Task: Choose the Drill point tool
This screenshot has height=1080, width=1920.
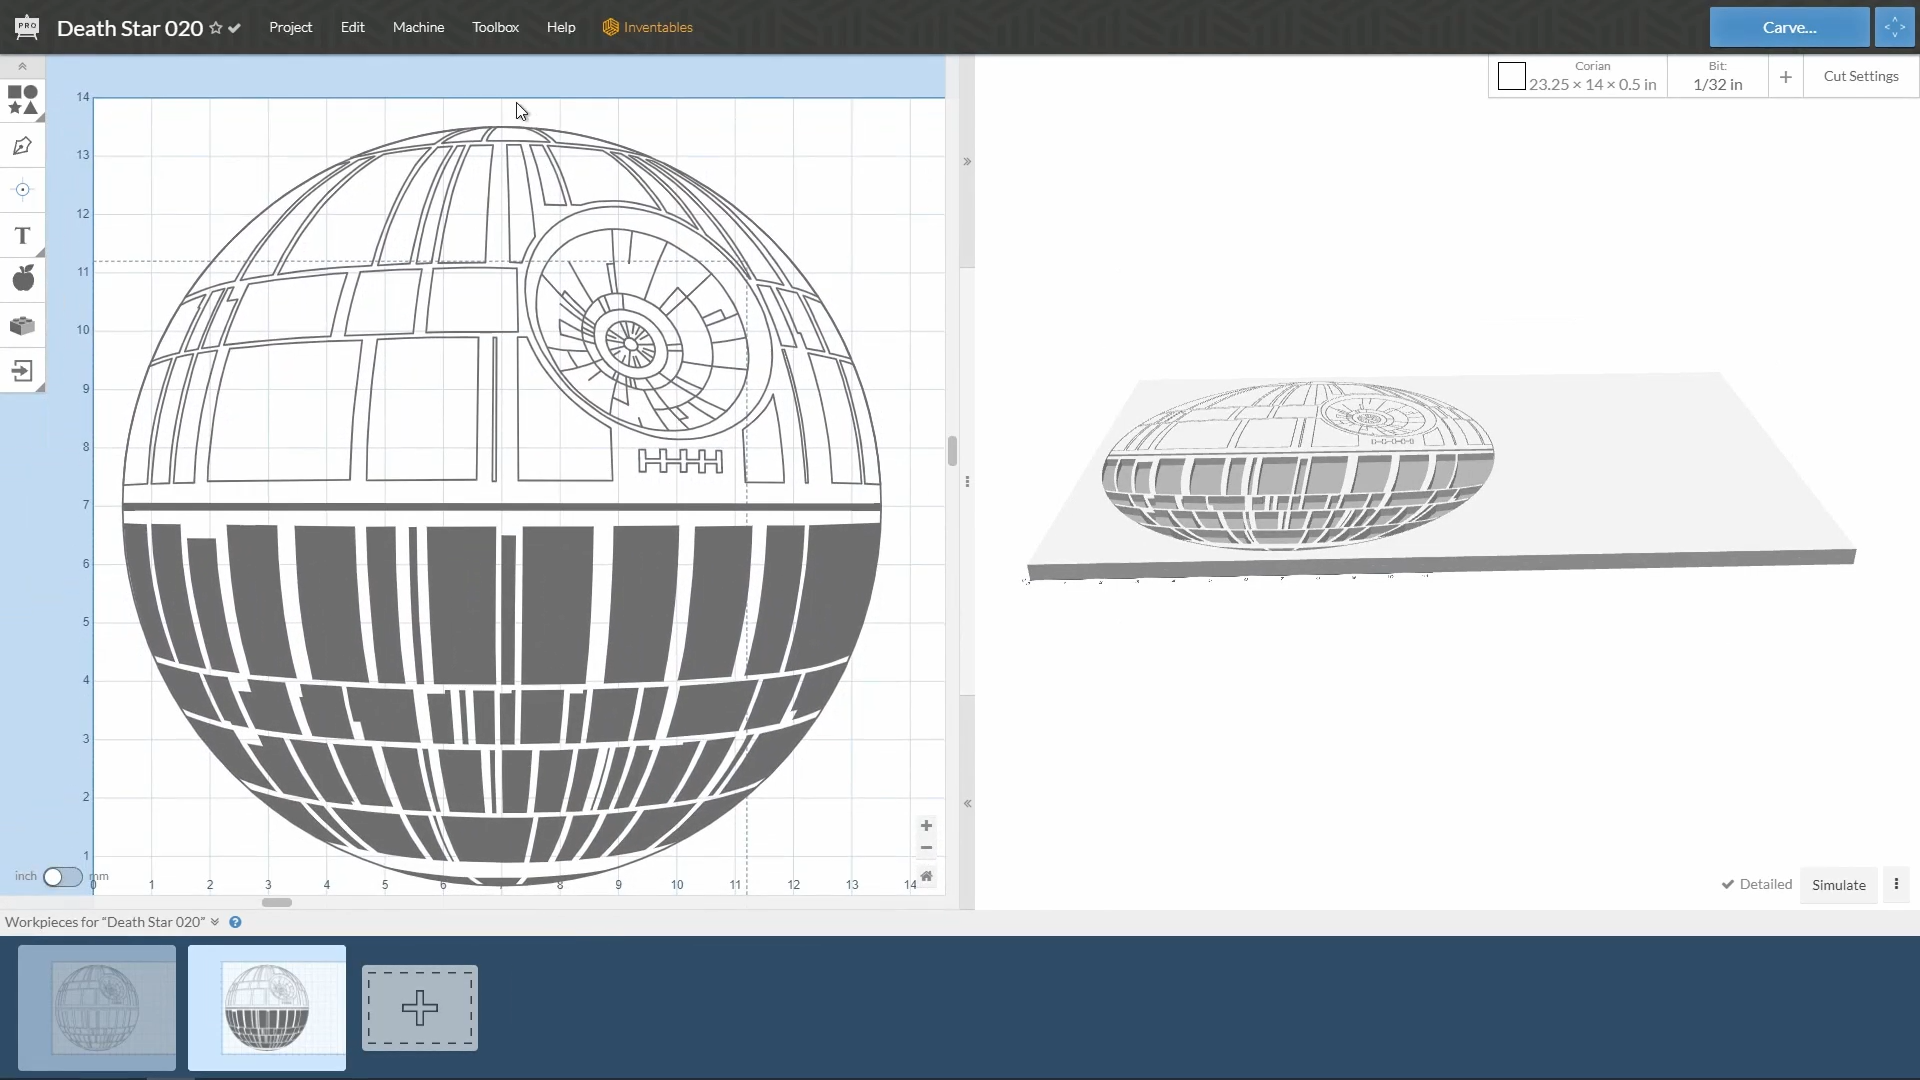Action: pos(22,190)
